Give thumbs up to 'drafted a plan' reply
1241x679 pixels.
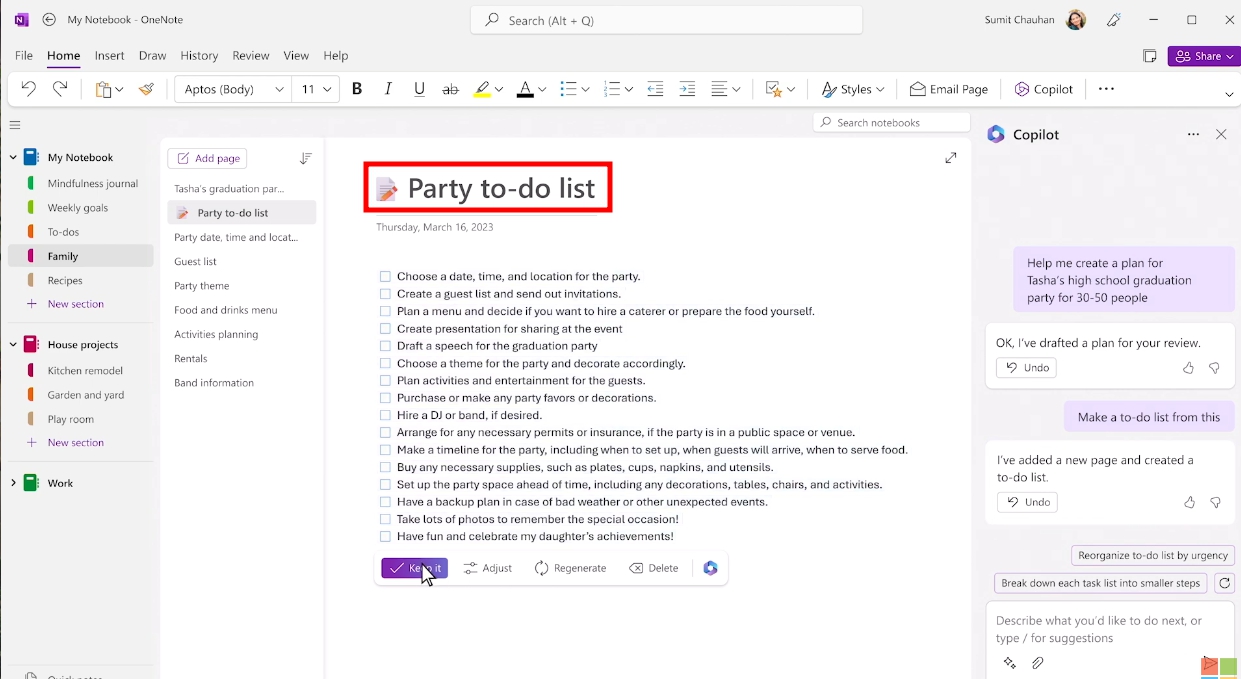(1188, 368)
